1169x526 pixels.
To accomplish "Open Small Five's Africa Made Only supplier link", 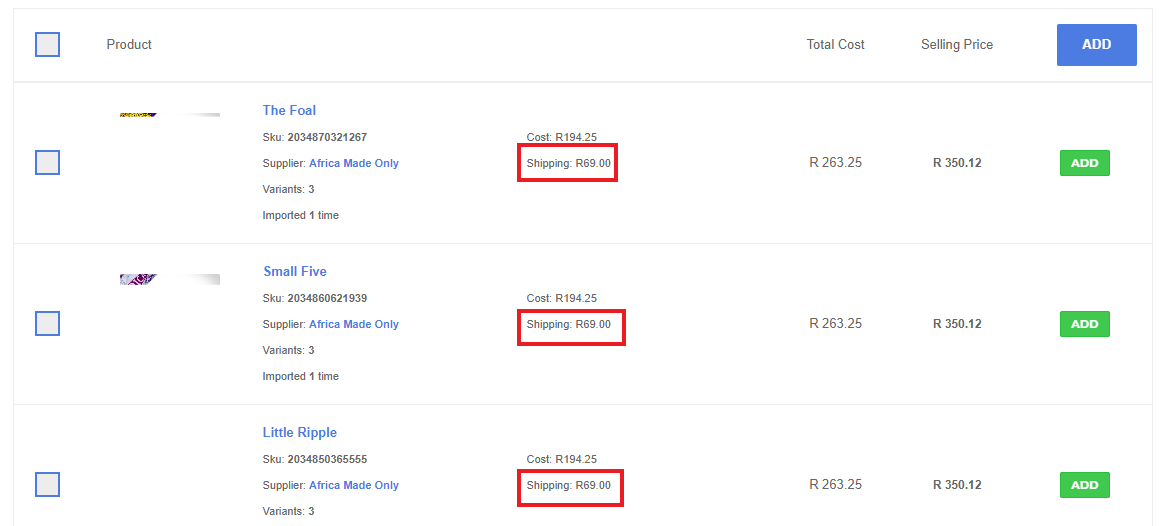I will click(x=354, y=324).
